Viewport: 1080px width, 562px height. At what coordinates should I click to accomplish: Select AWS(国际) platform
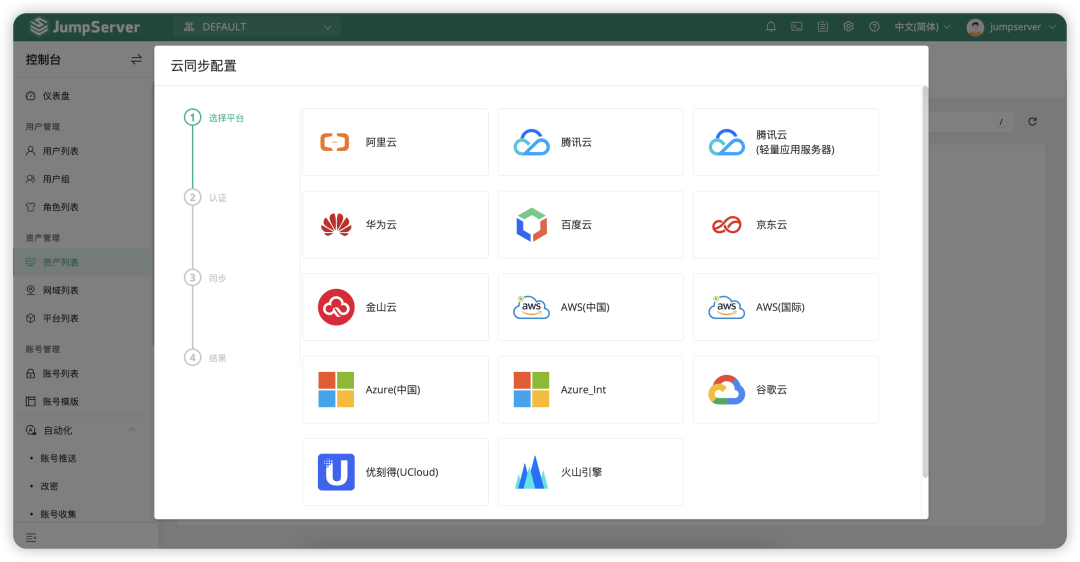point(786,307)
